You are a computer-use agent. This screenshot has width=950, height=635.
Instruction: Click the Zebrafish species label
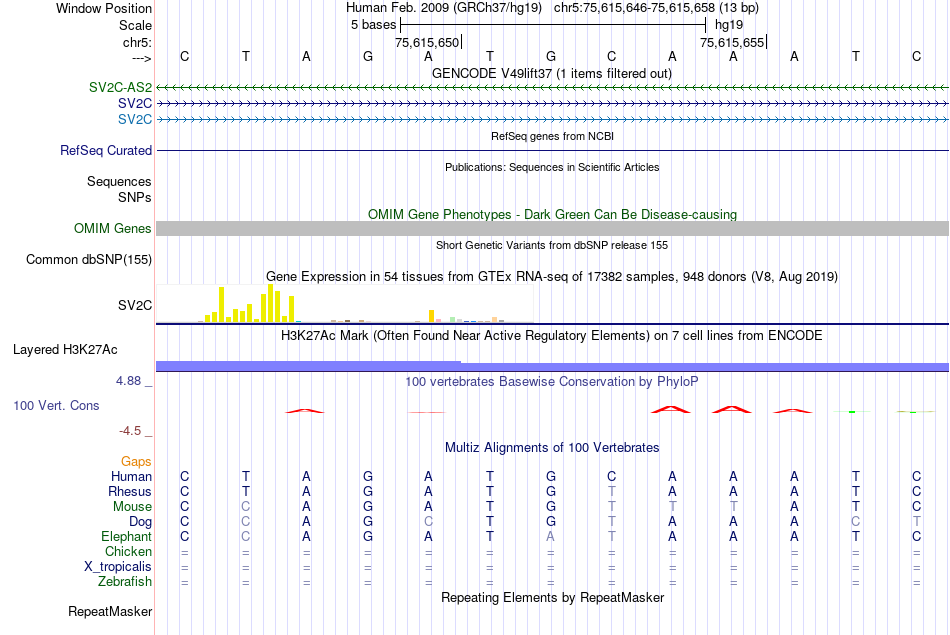tap(125, 581)
